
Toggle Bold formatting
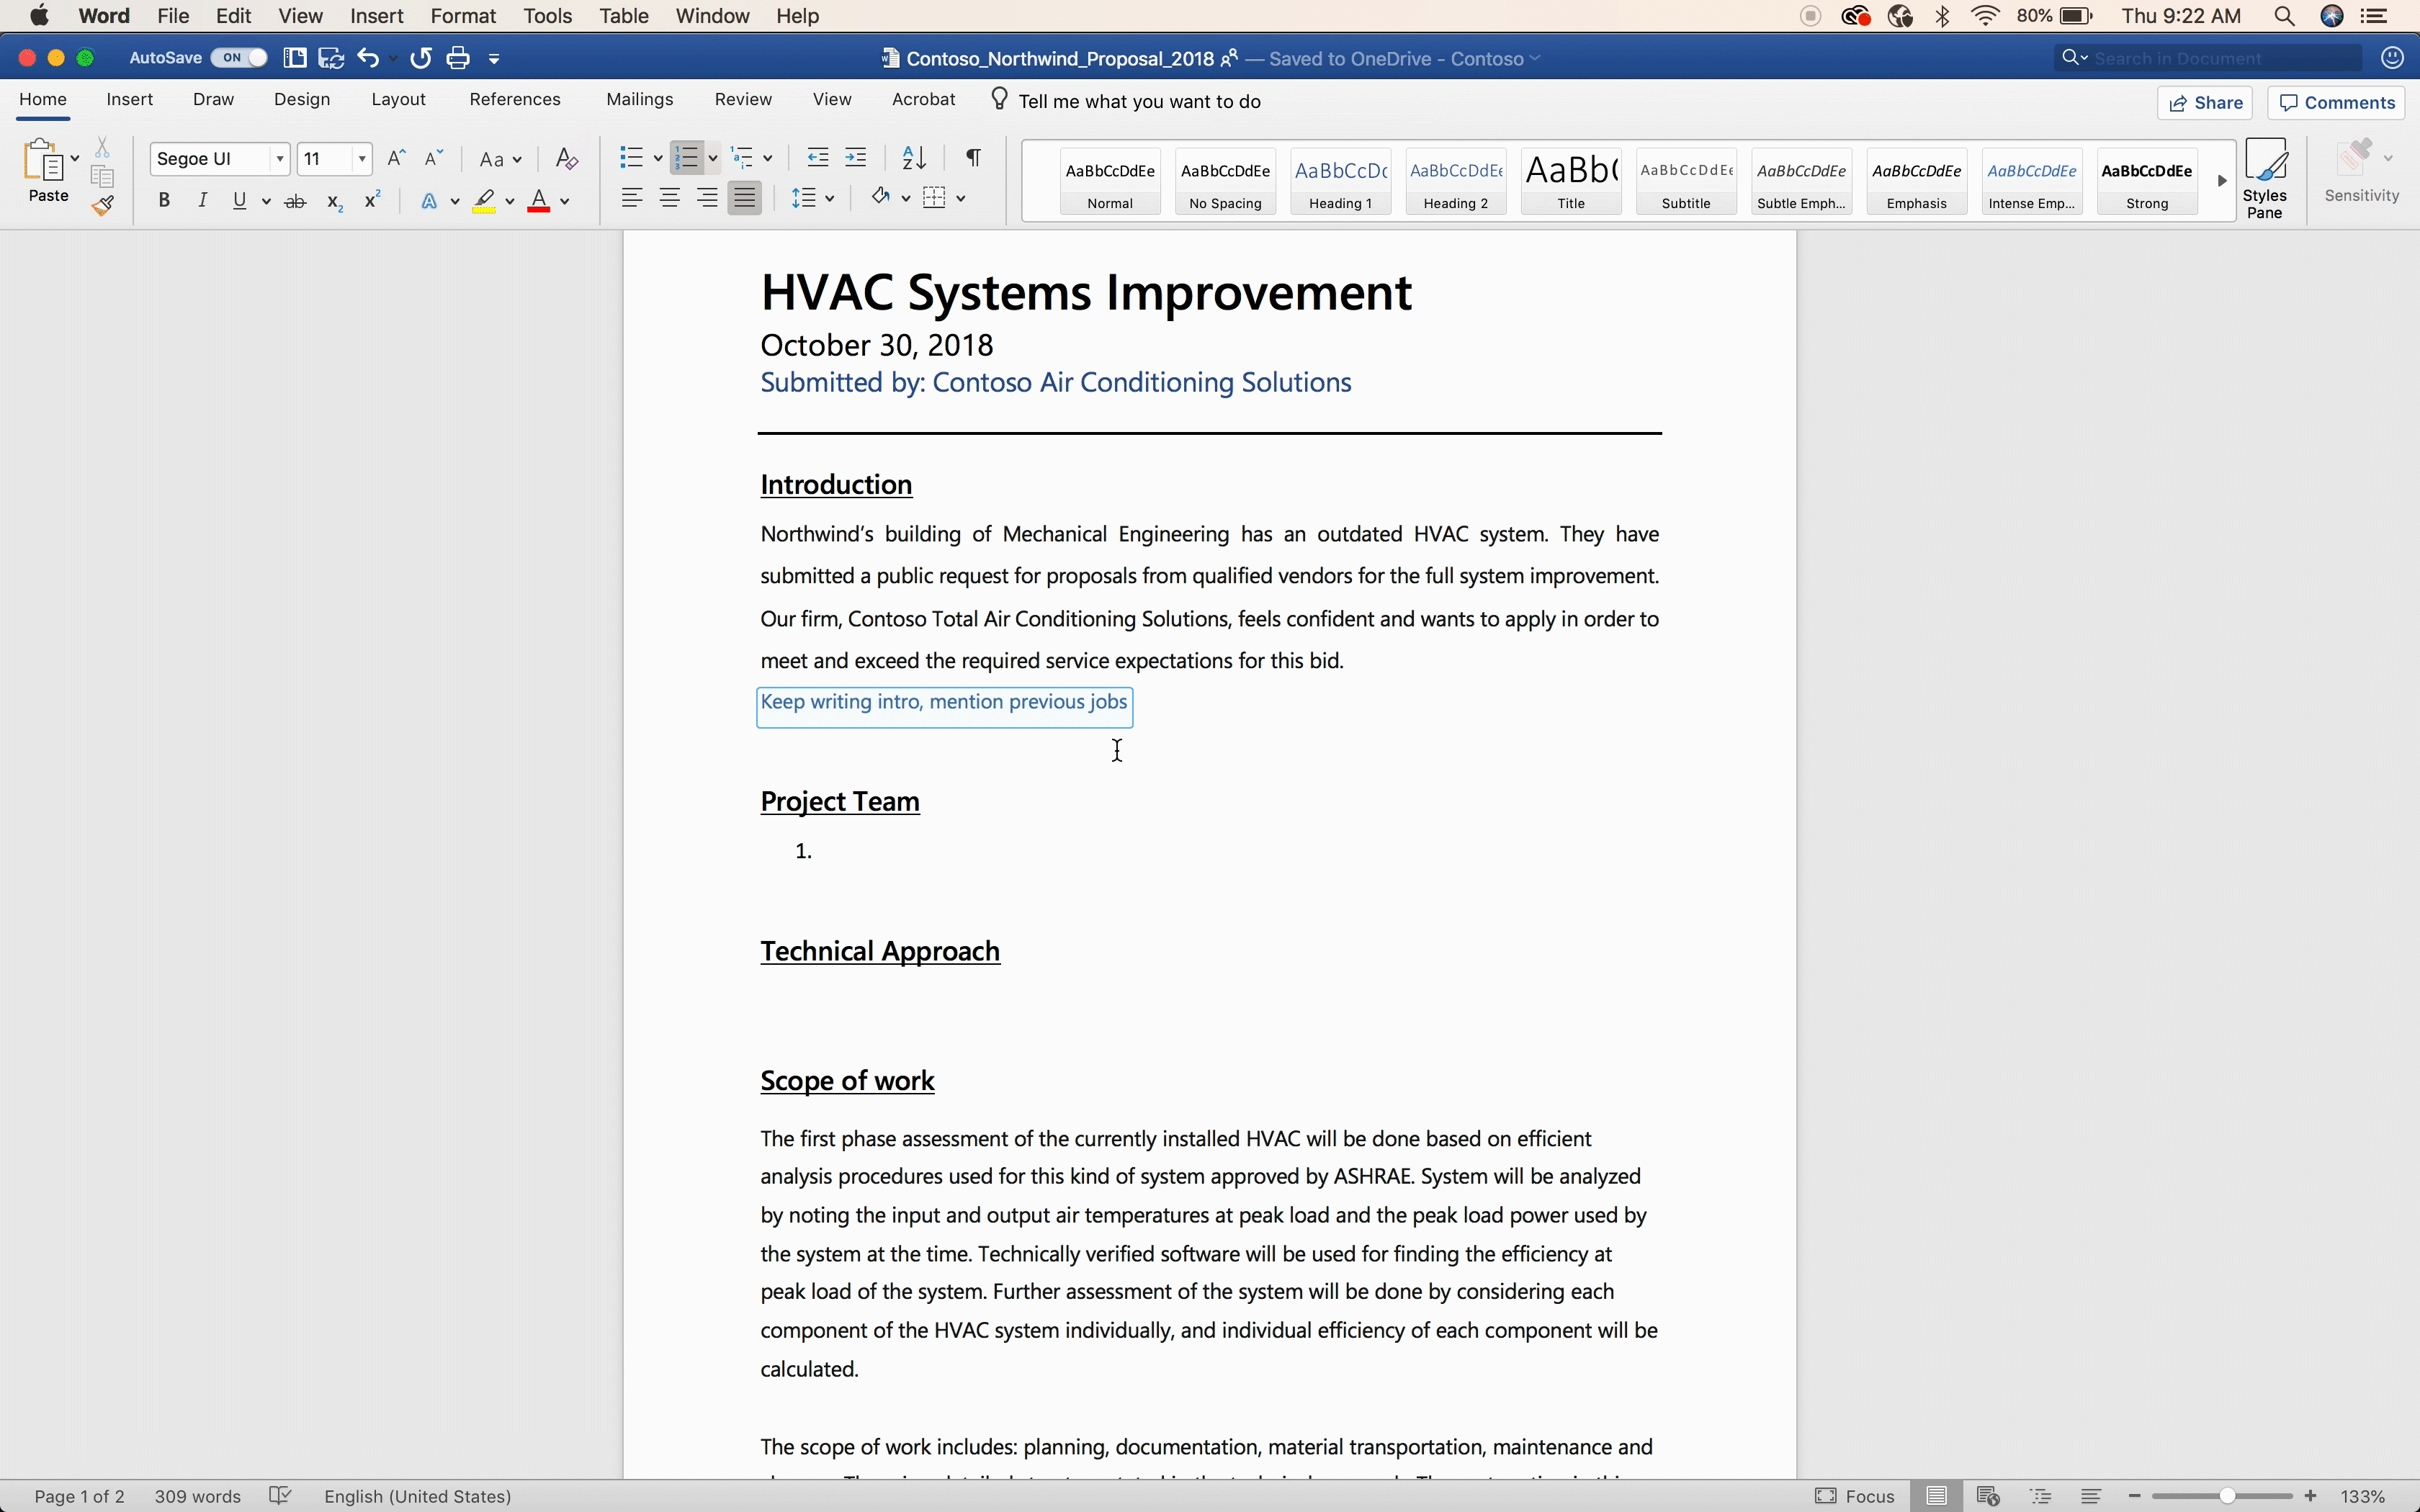164,201
